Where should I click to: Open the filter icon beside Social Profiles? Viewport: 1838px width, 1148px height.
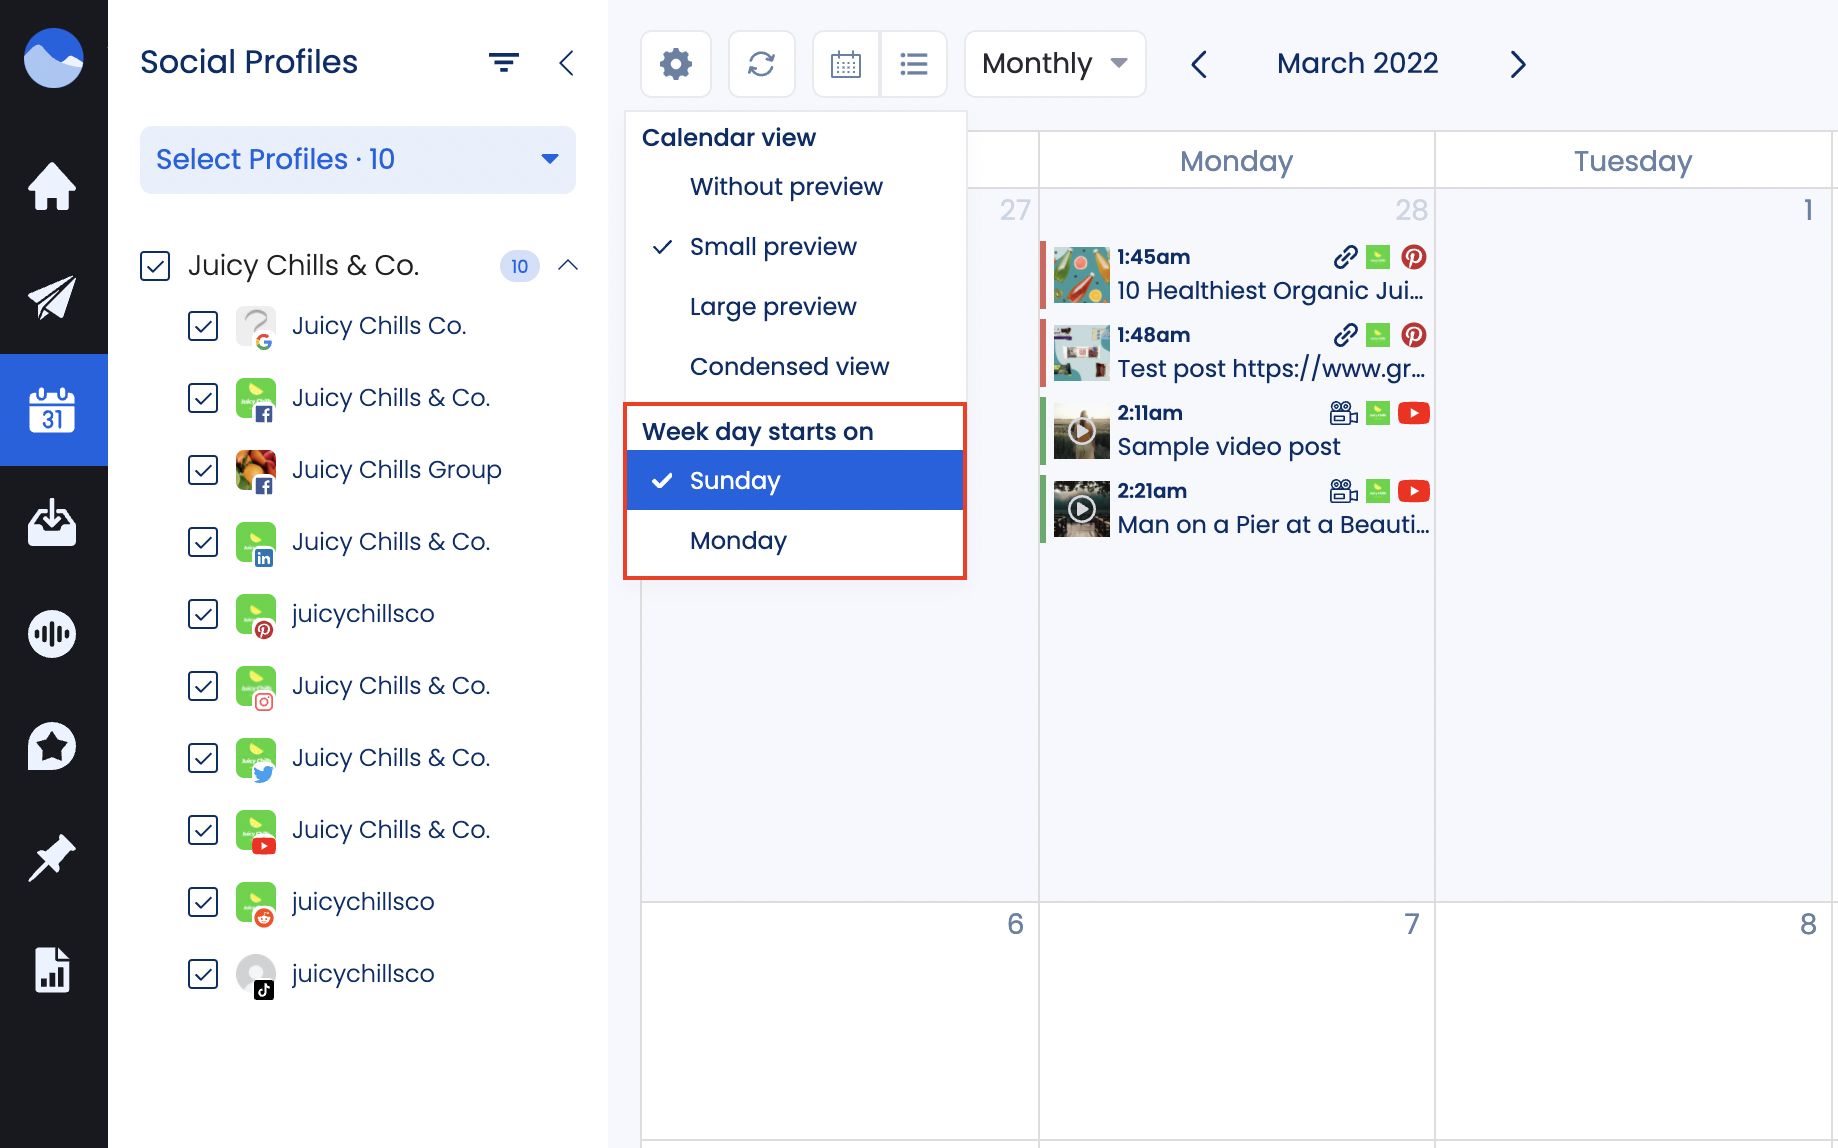(503, 63)
